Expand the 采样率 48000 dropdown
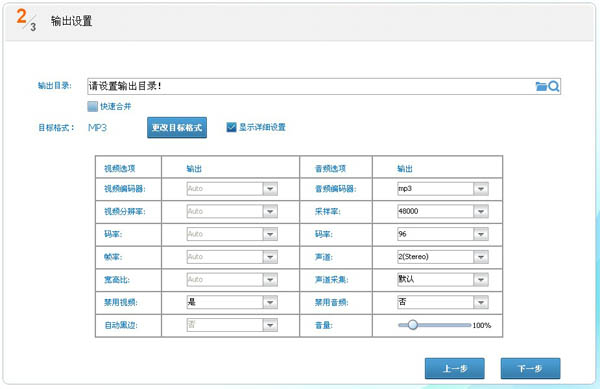 coord(443,211)
